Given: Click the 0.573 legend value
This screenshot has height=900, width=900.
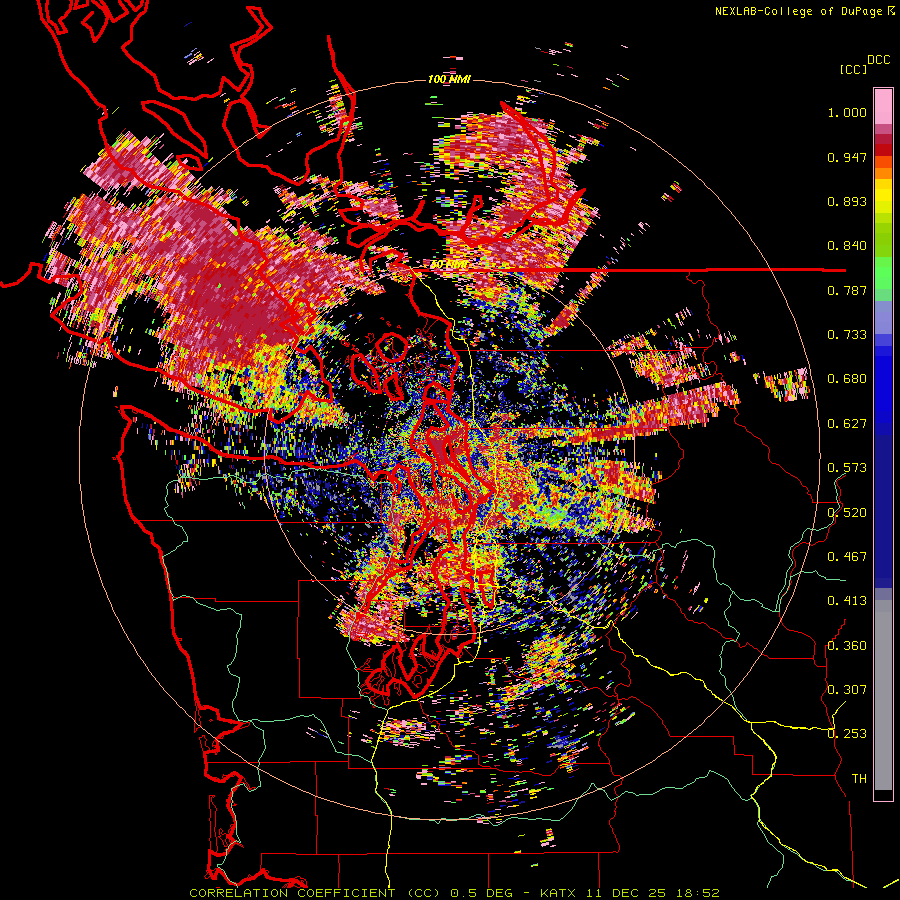Looking at the screenshot, I should point(847,468).
